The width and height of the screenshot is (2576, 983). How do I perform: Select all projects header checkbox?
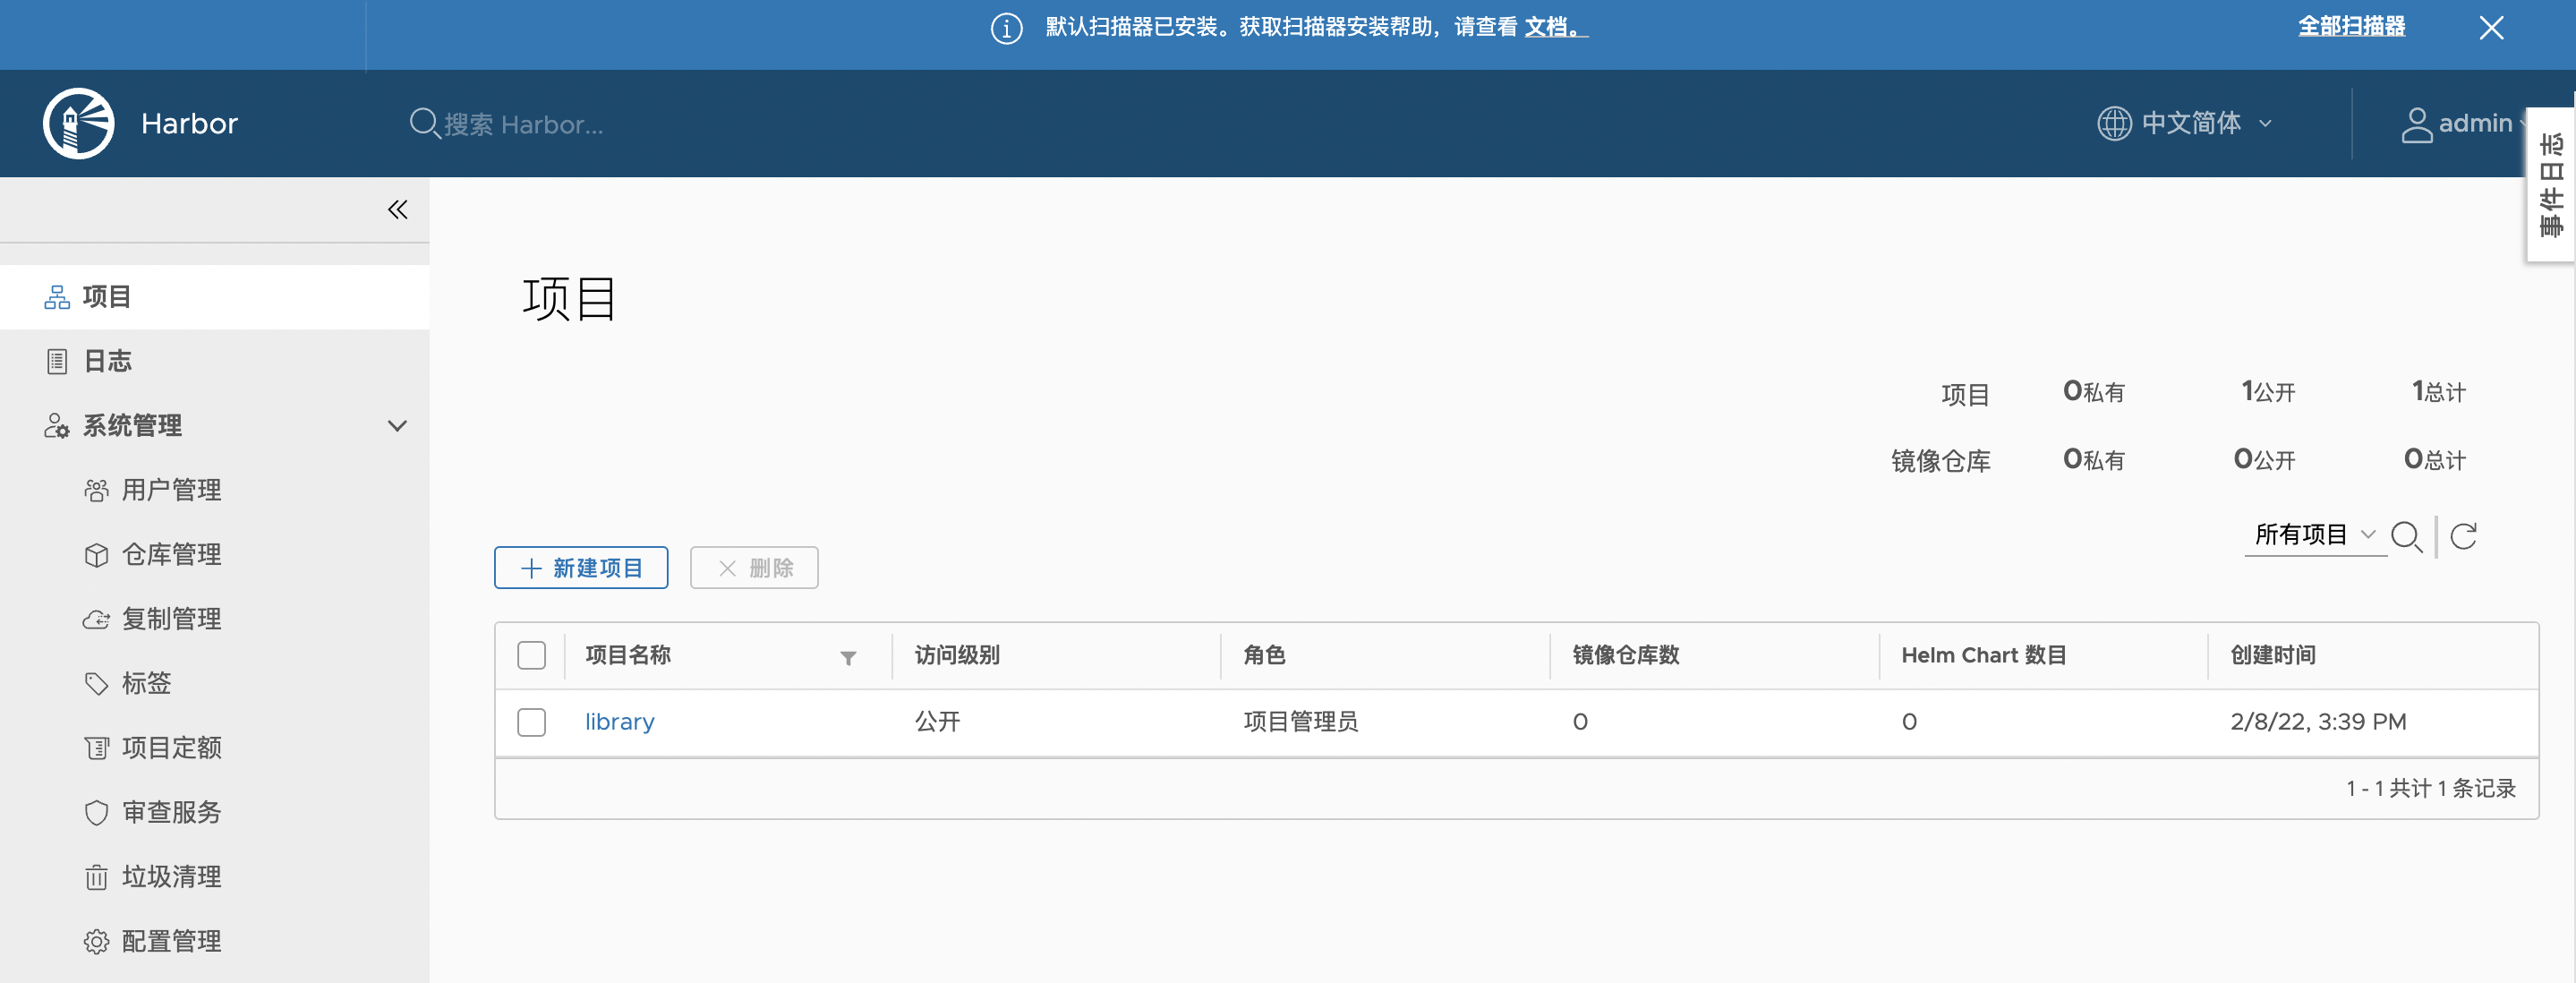[x=531, y=655]
